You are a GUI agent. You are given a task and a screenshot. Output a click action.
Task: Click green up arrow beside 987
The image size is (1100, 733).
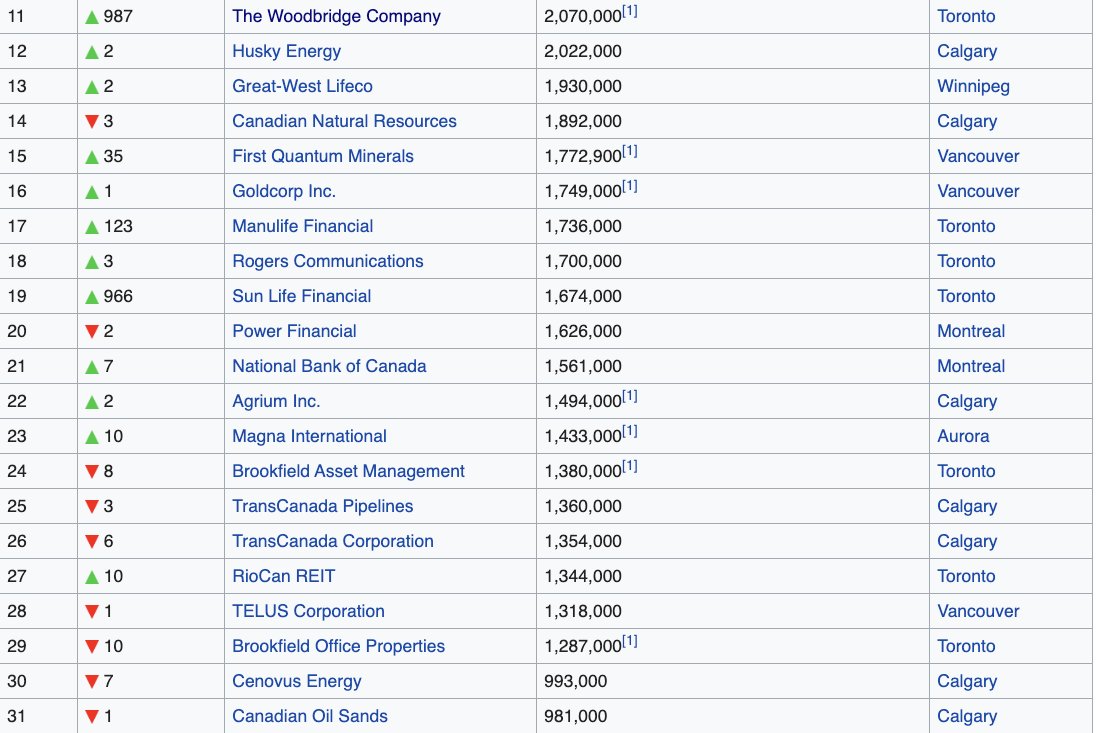(92, 17)
